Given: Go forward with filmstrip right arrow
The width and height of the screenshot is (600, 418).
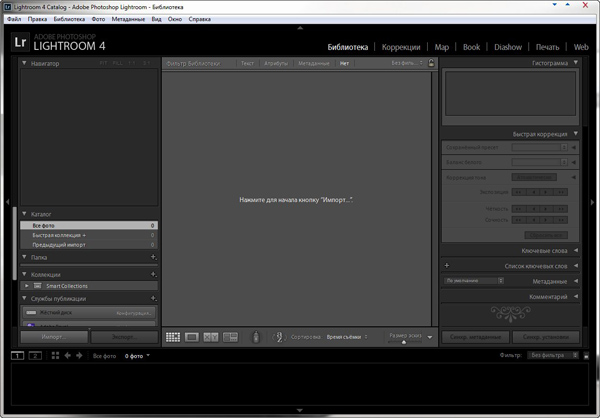Looking at the screenshot, I should coord(79,356).
